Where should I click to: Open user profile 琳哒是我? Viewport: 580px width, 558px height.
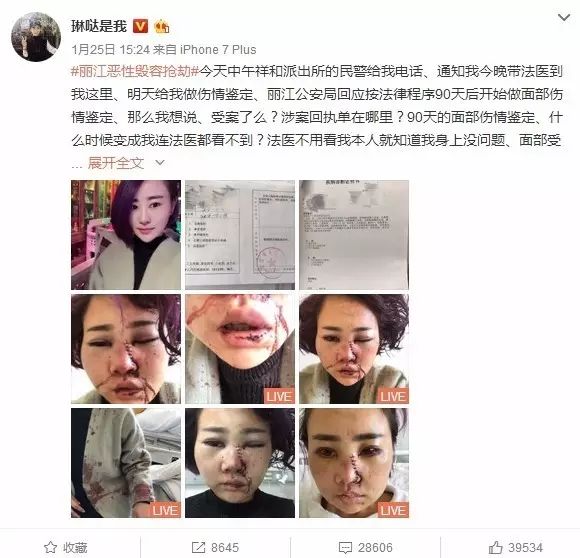point(99,26)
